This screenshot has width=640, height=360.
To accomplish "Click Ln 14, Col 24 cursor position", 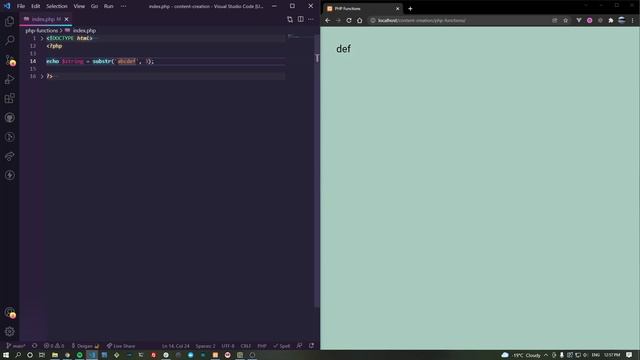I will [x=176, y=346].
